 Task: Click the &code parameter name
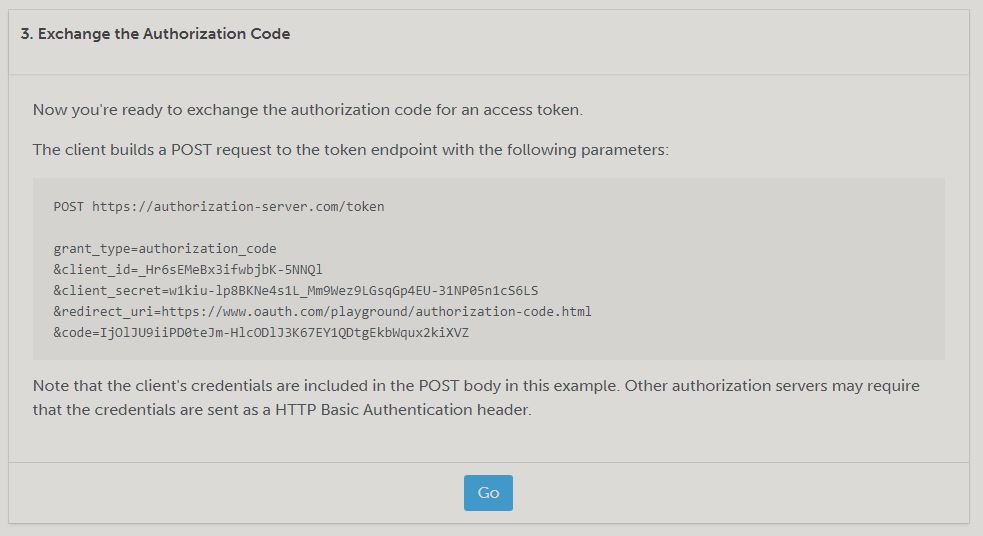(73, 333)
